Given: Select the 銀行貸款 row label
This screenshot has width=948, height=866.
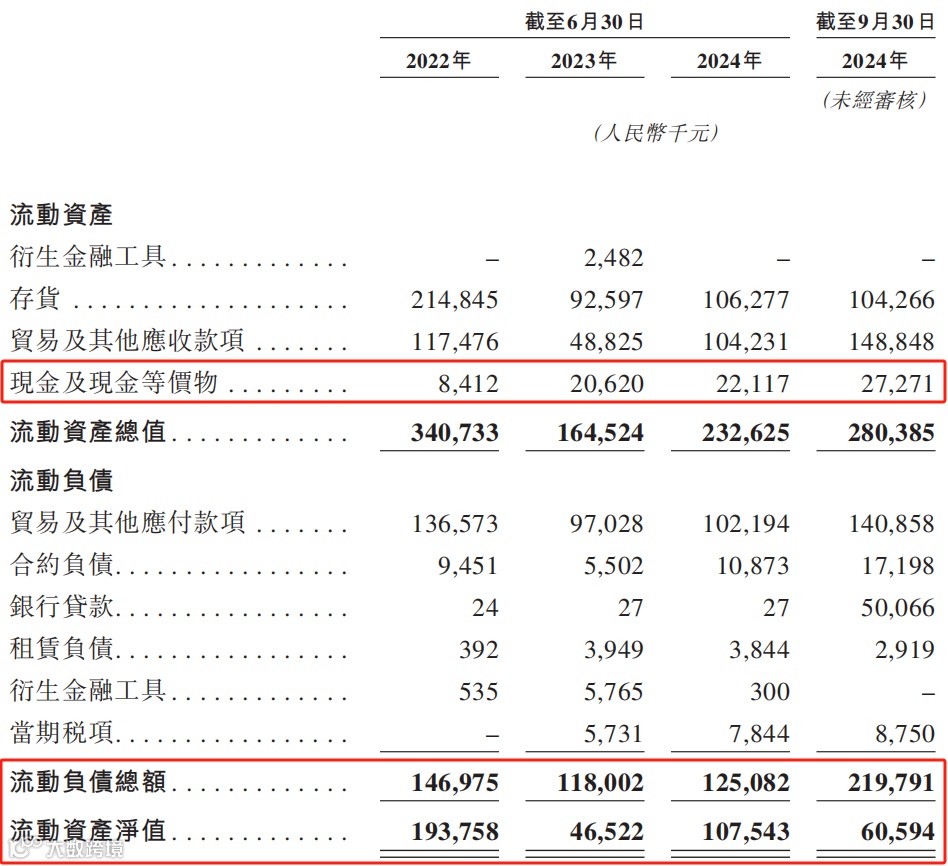Looking at the screenshot, I should coord(61,606).
